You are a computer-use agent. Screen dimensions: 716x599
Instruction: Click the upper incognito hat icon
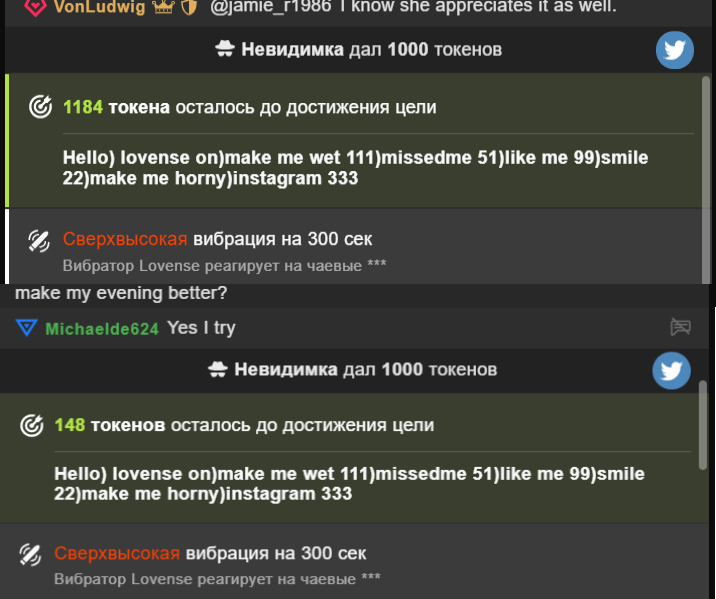coord(225,48)
